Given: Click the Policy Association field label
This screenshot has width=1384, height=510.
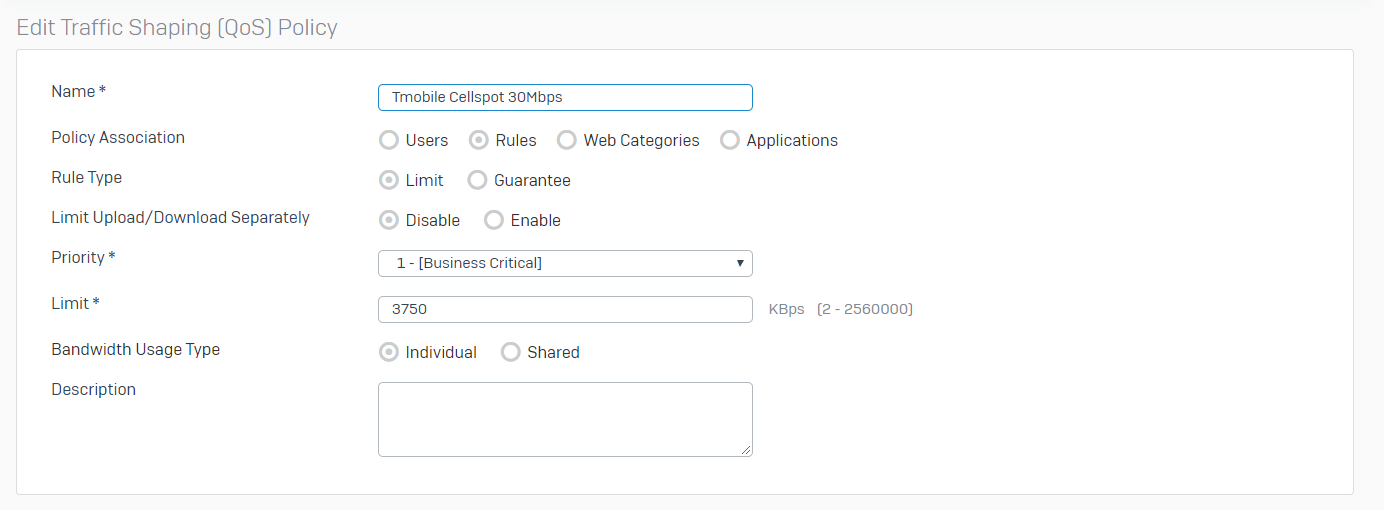Looking at the screenshot, I should 118,137.
